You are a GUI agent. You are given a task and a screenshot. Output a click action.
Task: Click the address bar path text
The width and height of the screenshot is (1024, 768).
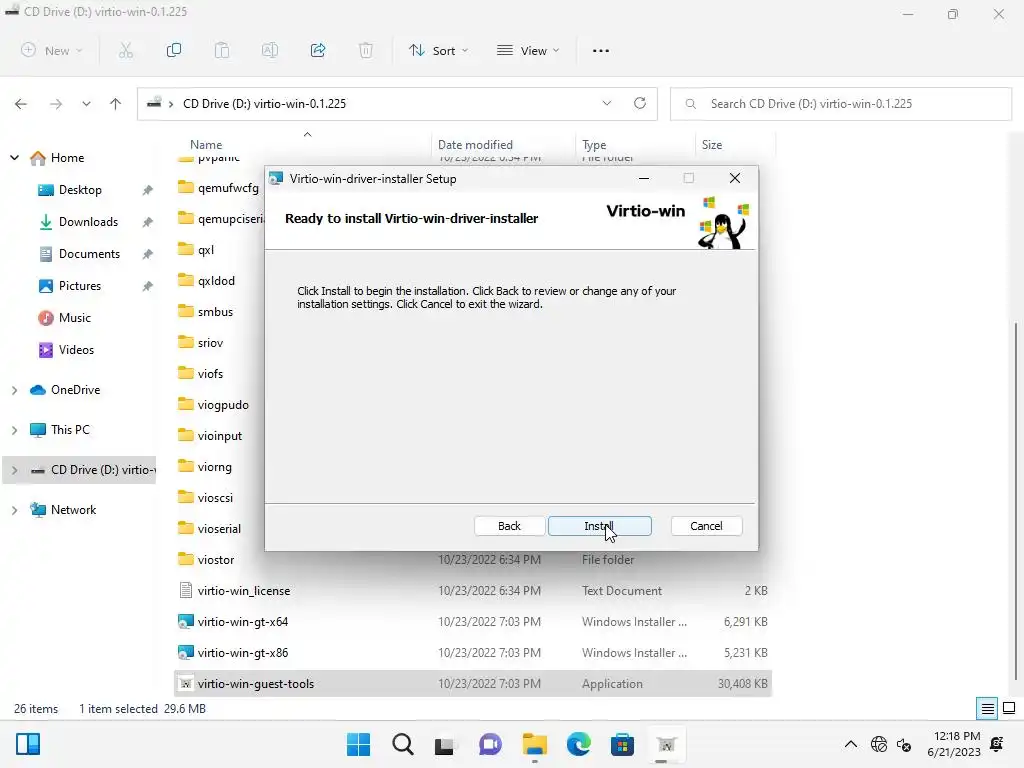click(264, 104)
